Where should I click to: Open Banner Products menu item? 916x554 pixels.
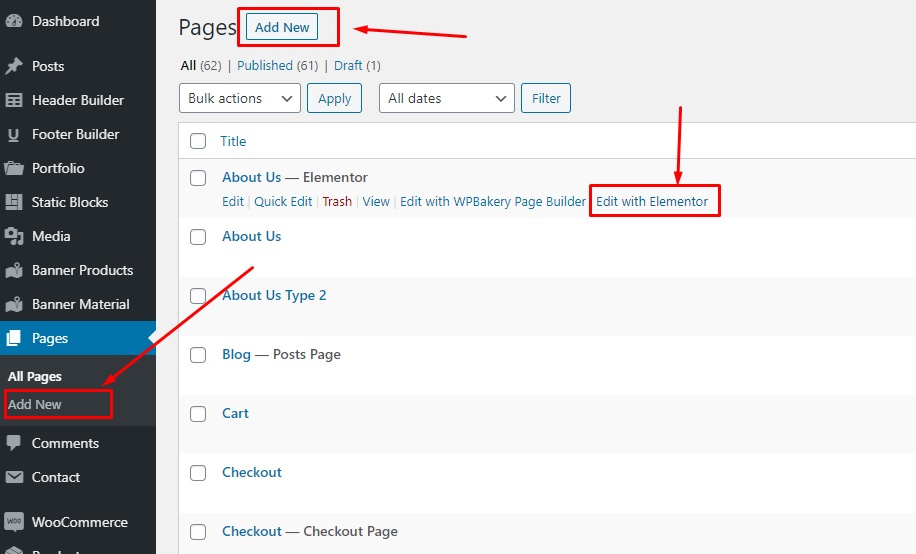coord(82,270)
